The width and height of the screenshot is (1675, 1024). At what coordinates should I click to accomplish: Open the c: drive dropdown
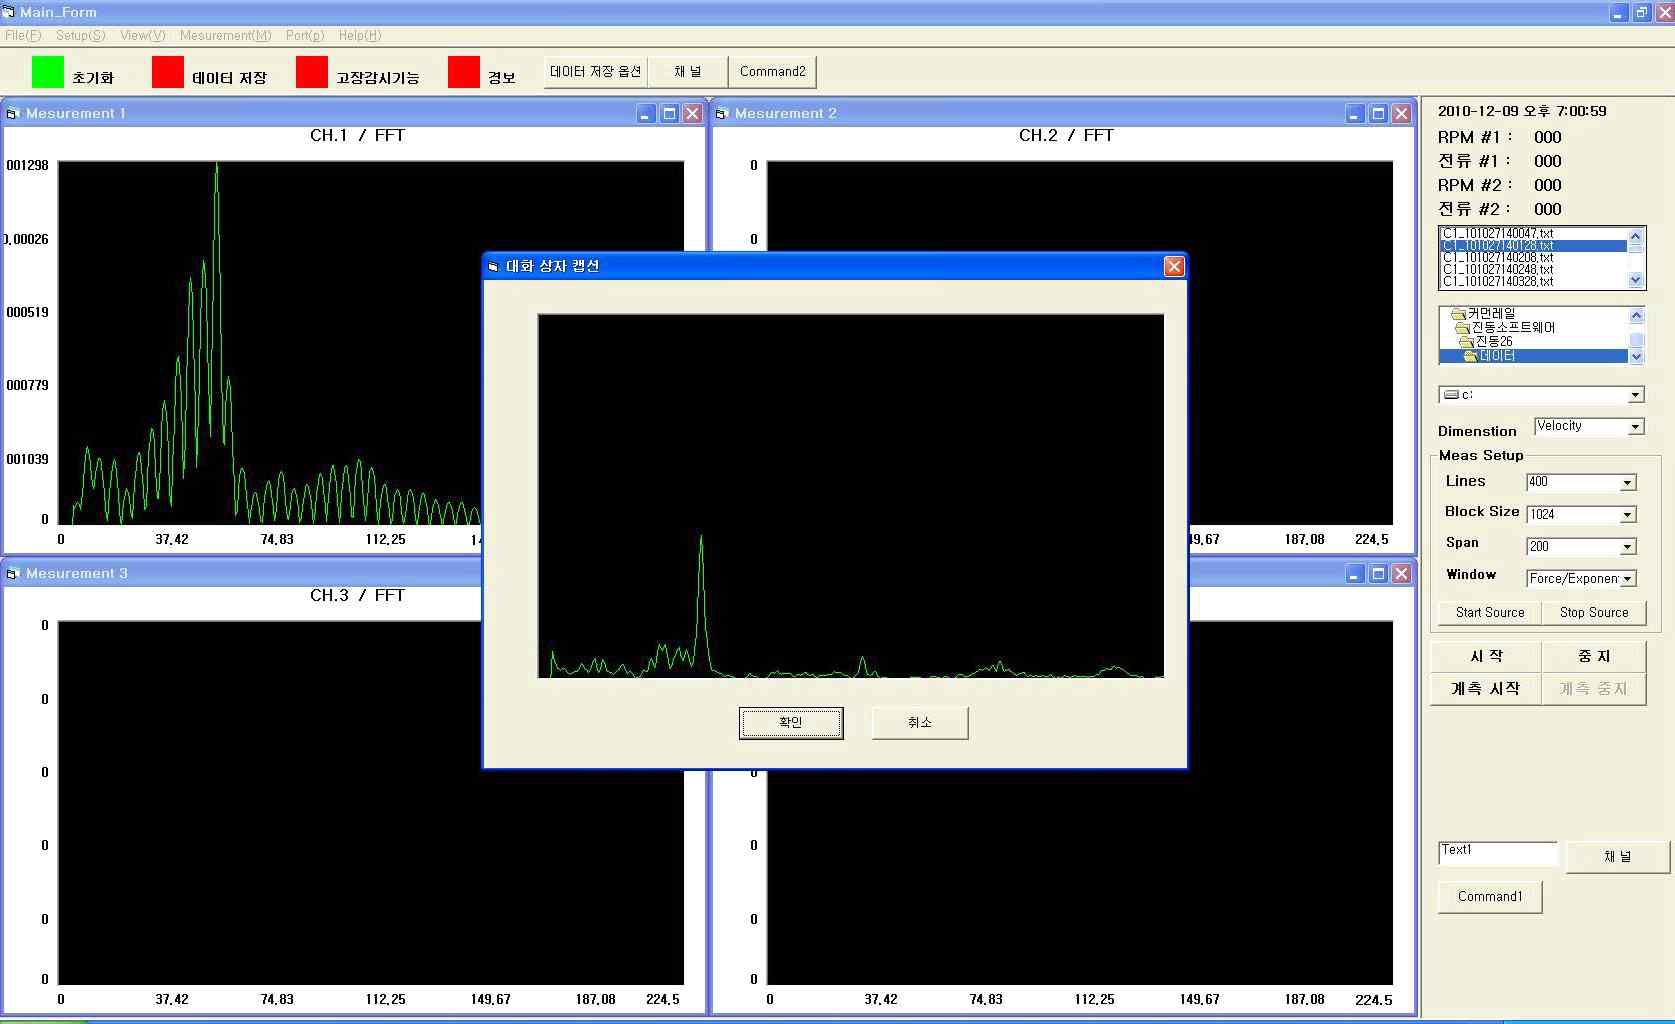(1636, 395)
